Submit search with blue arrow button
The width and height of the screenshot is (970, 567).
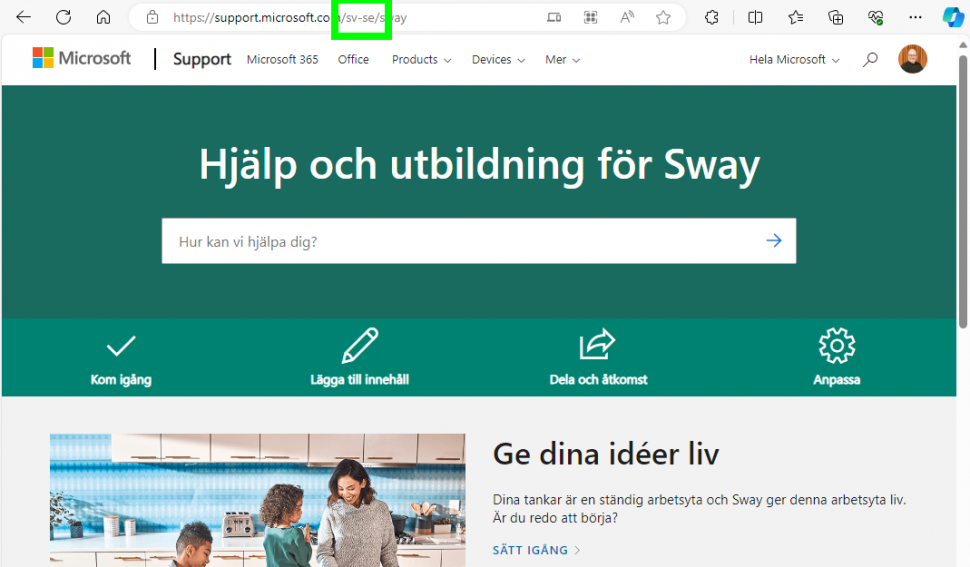[774, 241]
